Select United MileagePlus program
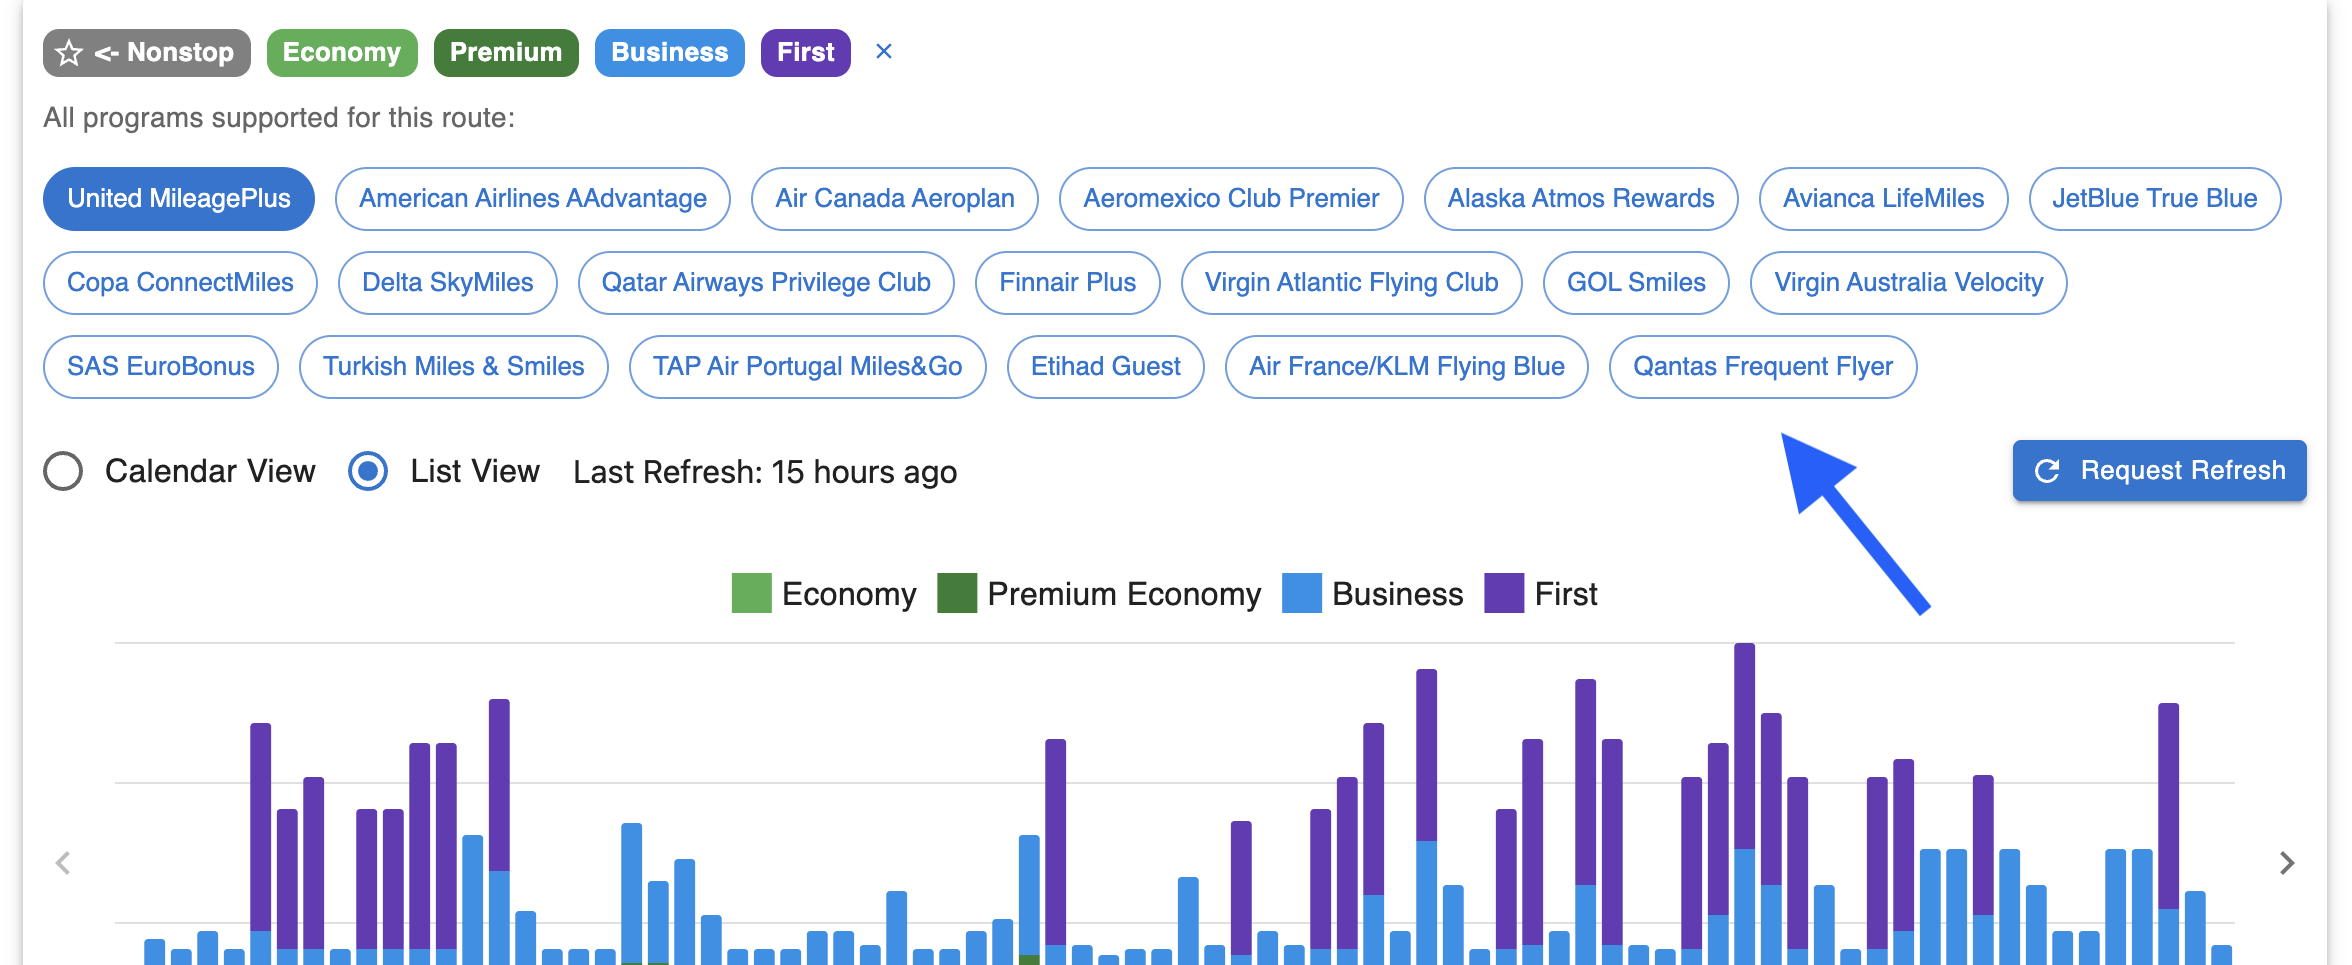2352x965 pixels. point(179,199)
